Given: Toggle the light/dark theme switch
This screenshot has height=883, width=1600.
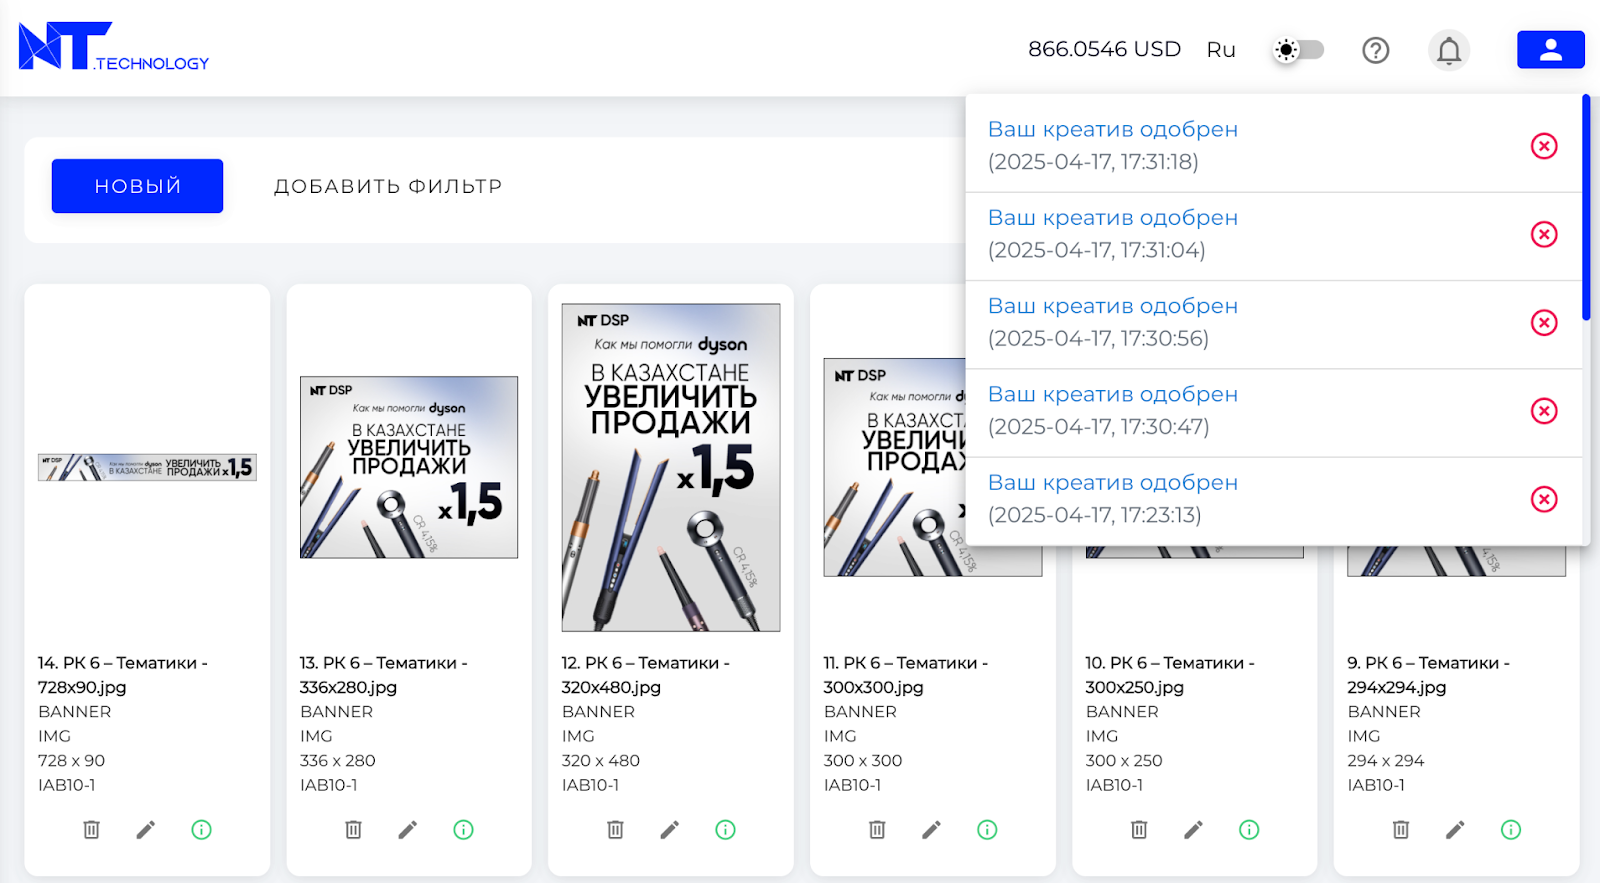Looking at the screenshot, I should [x=1298, y=50].
